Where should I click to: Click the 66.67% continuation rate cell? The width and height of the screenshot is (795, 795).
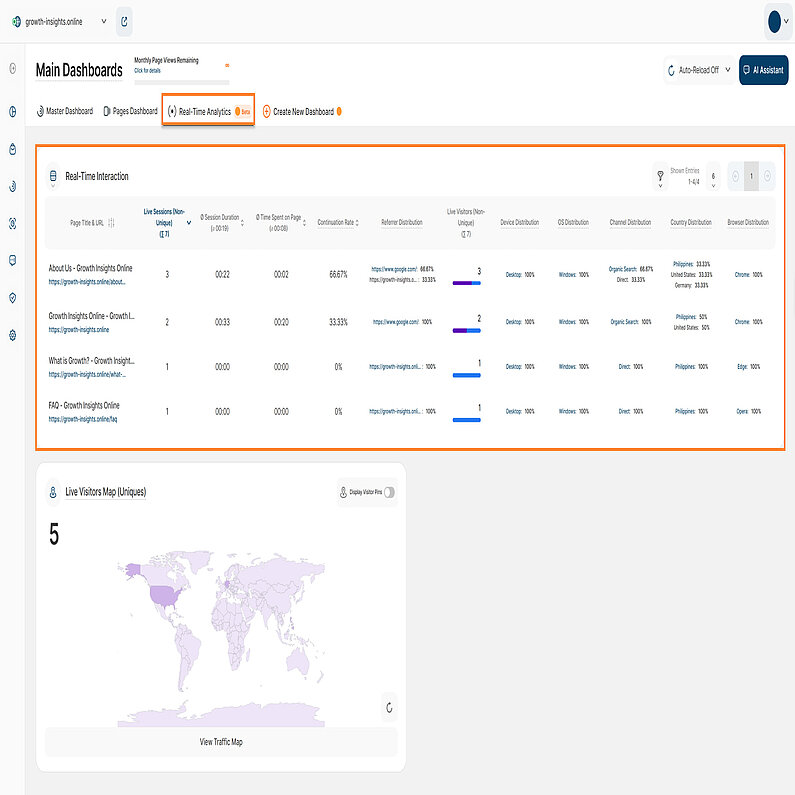pos(338,274)
